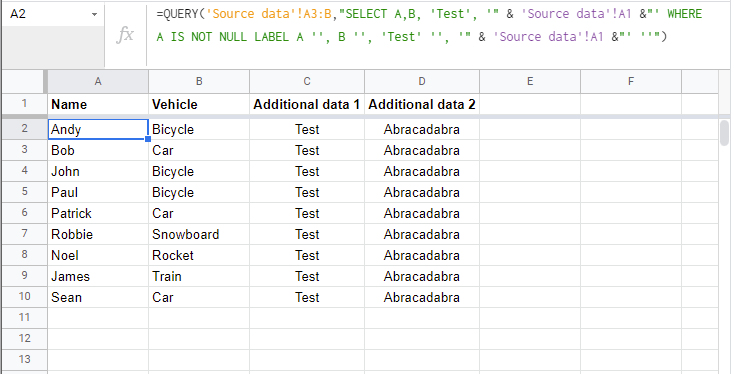Click the fx function icon
The image size is (734, 374).
(125, 35)
